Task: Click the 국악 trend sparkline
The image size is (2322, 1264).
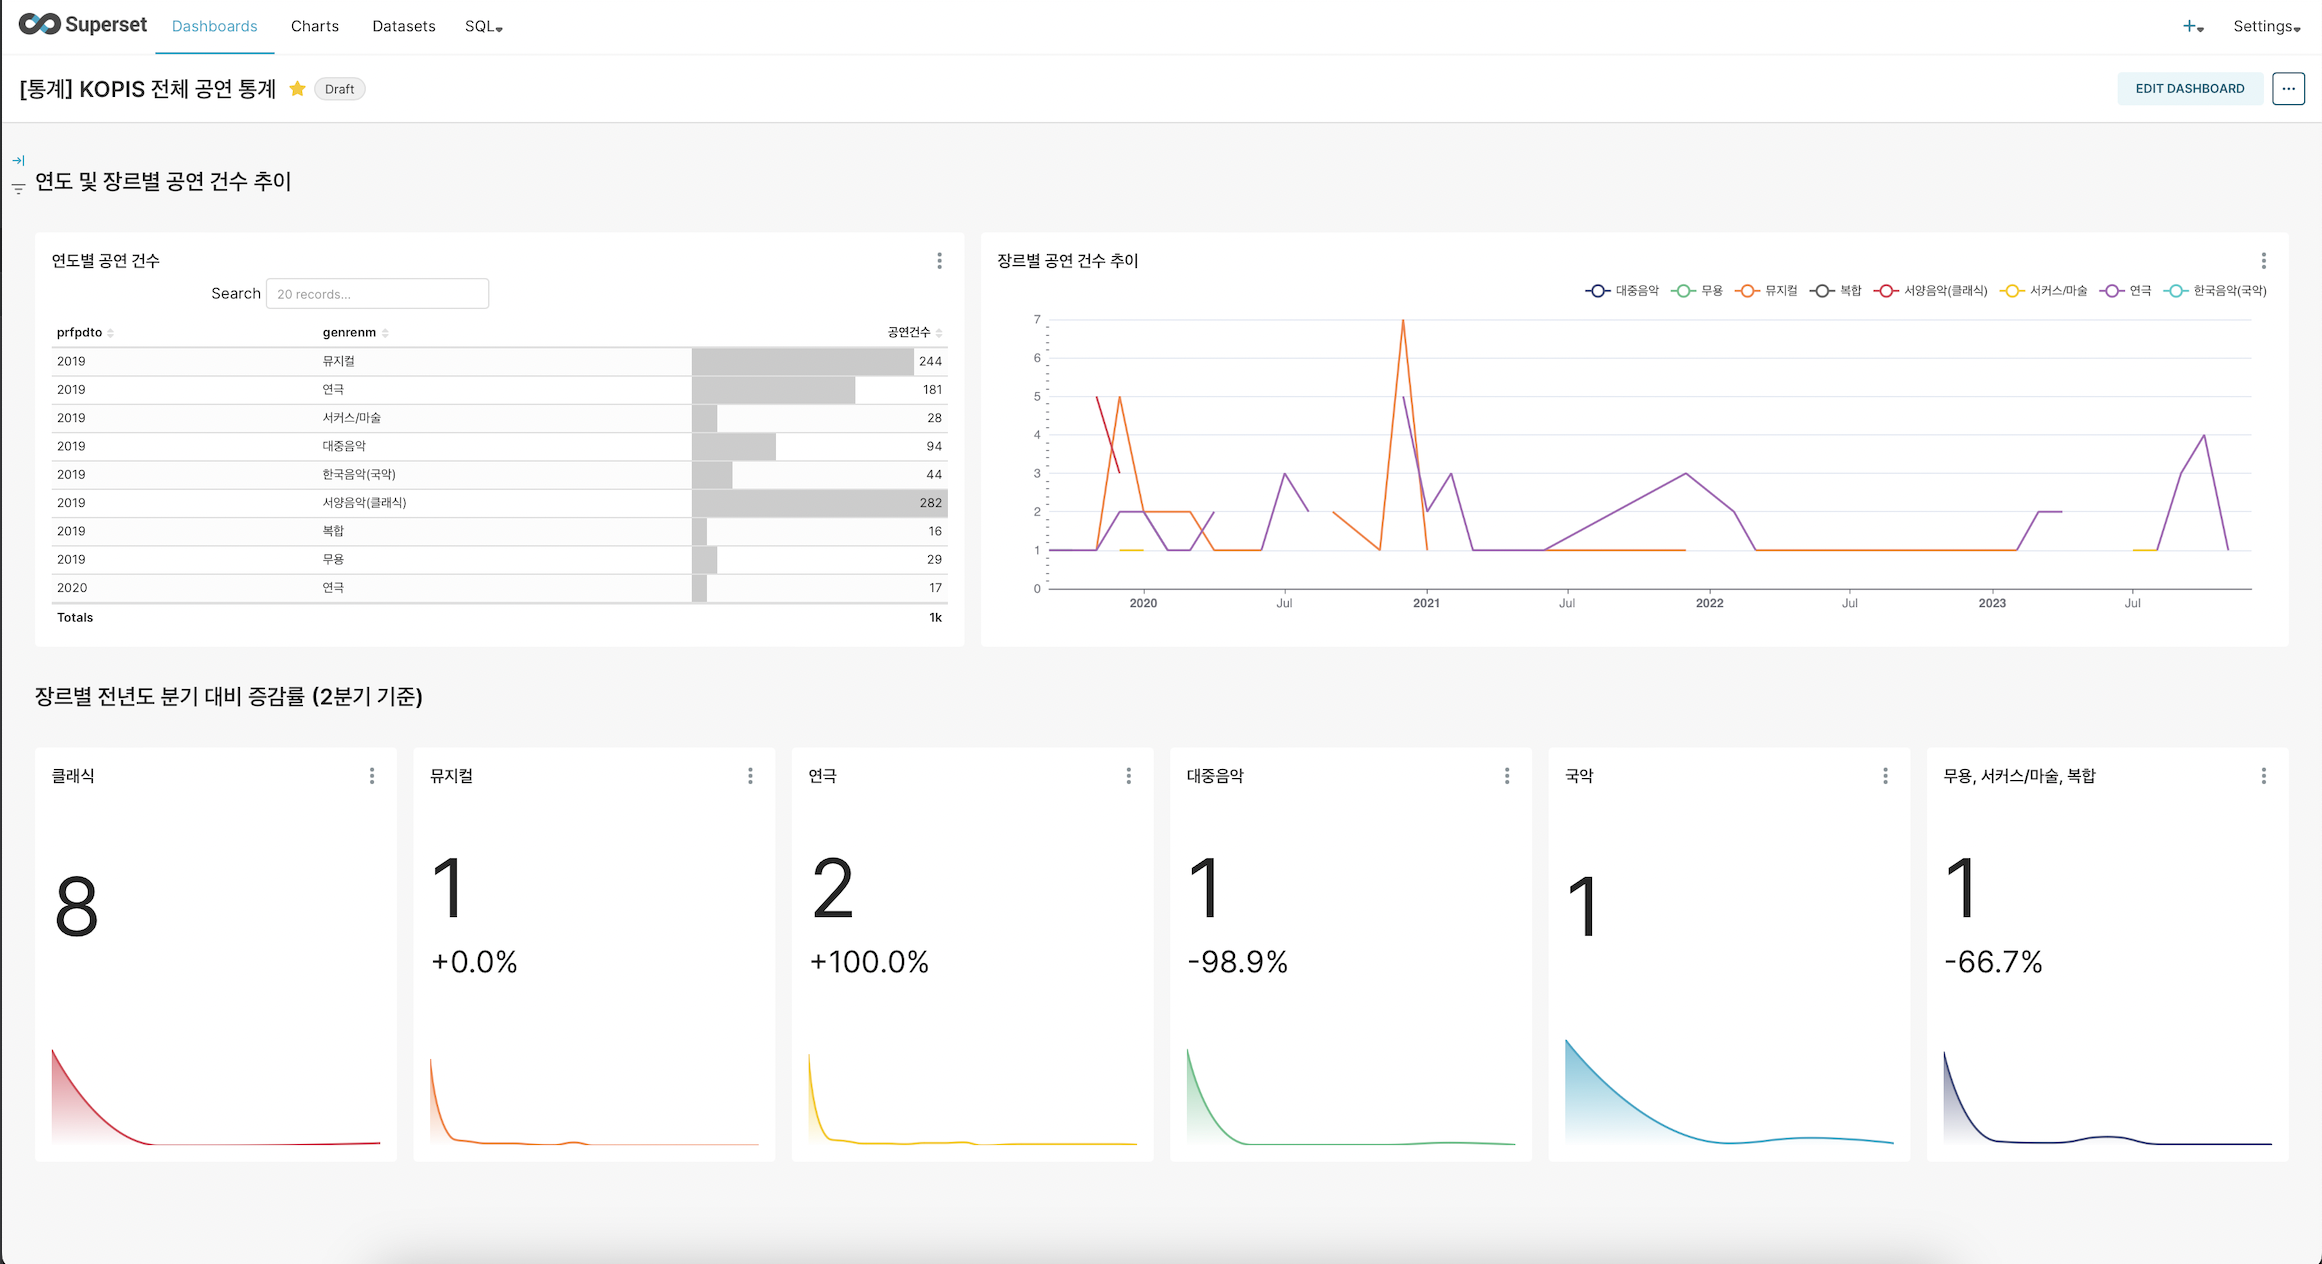Action: [x=1729, y=1092]
